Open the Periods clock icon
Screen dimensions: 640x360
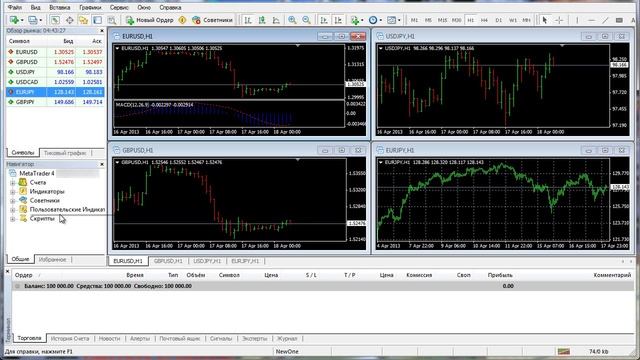(x=373, y=20)
